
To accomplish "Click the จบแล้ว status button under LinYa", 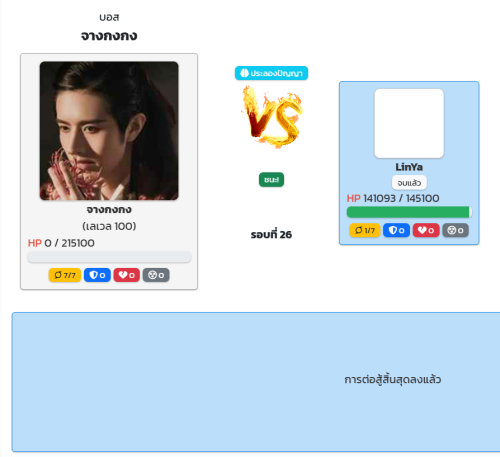I will 409,183.
